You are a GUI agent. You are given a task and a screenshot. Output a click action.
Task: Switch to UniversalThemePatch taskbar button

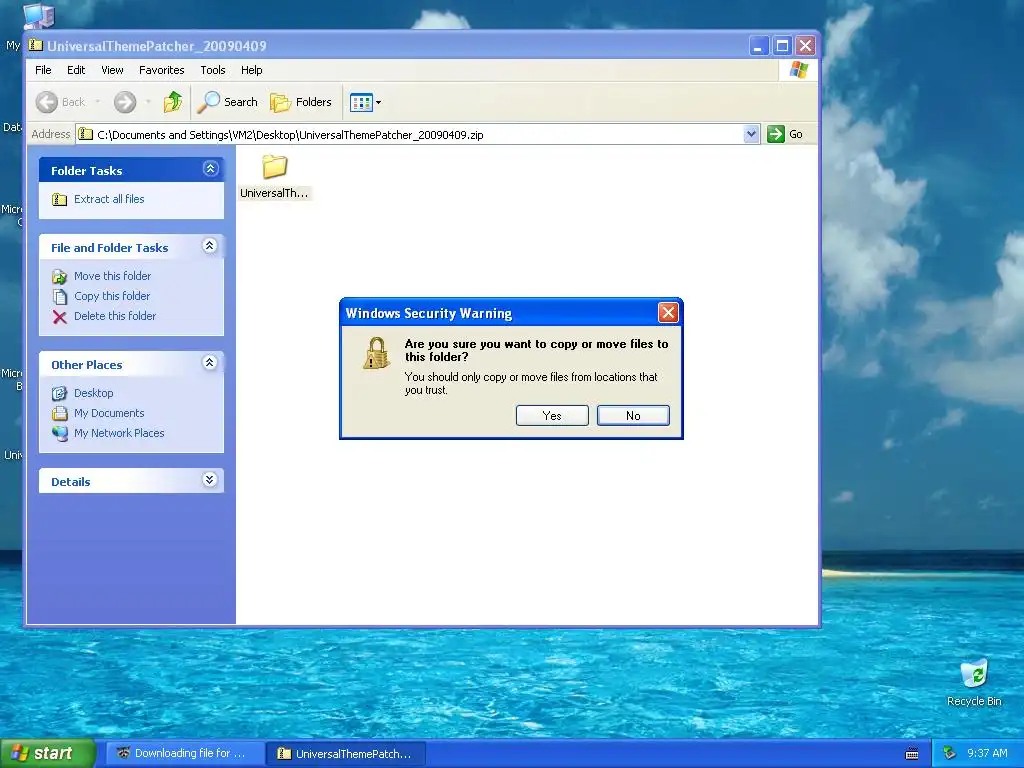[346, 754]
